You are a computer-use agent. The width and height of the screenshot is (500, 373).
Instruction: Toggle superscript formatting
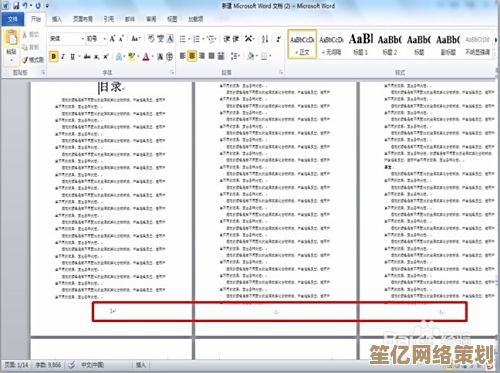pos(106,57)
